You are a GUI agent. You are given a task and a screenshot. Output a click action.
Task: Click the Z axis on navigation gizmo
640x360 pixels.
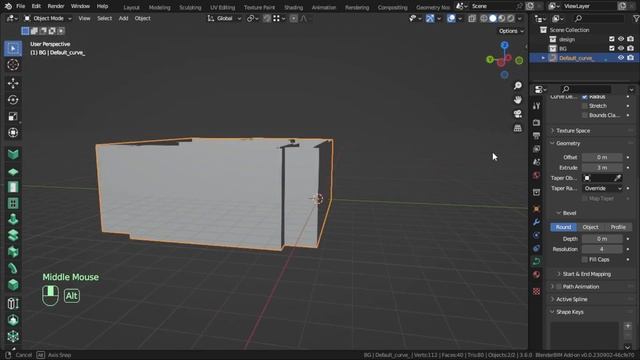click(504, 45)
